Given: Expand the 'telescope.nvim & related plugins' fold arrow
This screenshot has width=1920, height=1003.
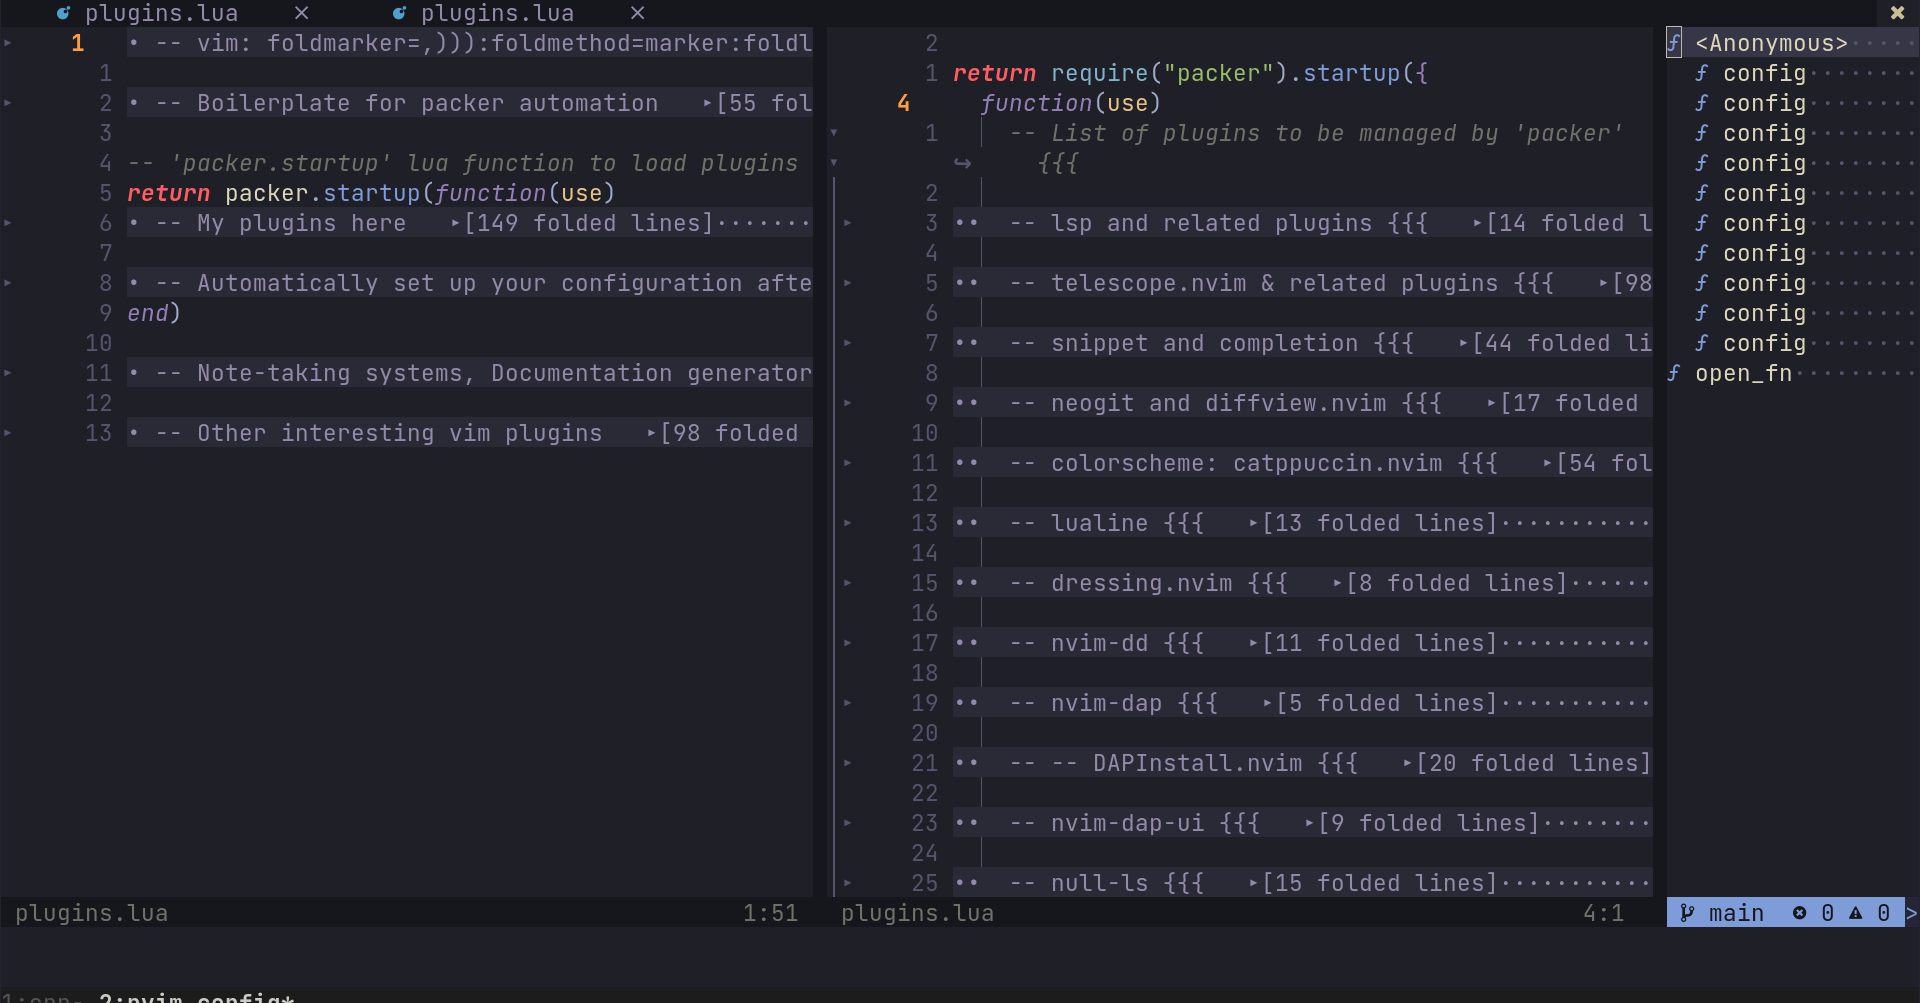Looking at the screenshot, I should tap(847, 283).
